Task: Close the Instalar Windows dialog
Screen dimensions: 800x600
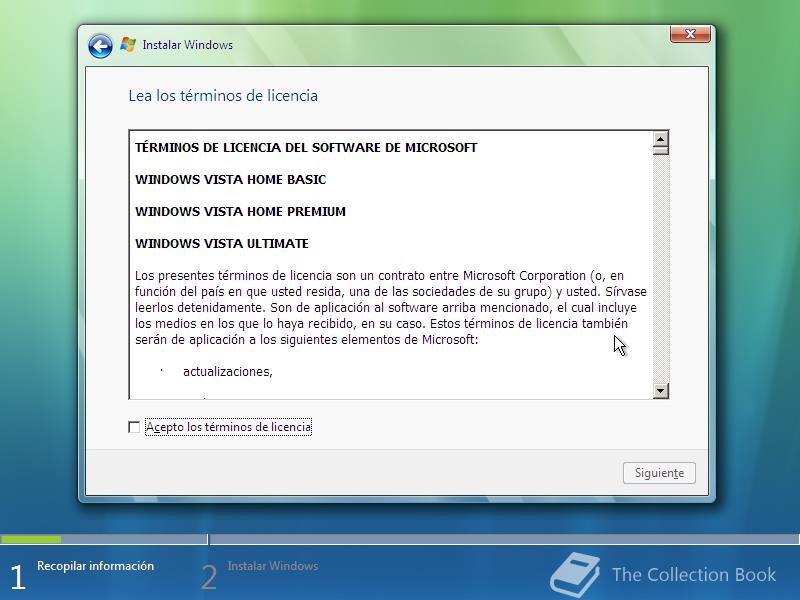Action: click(x=690, y=34)
